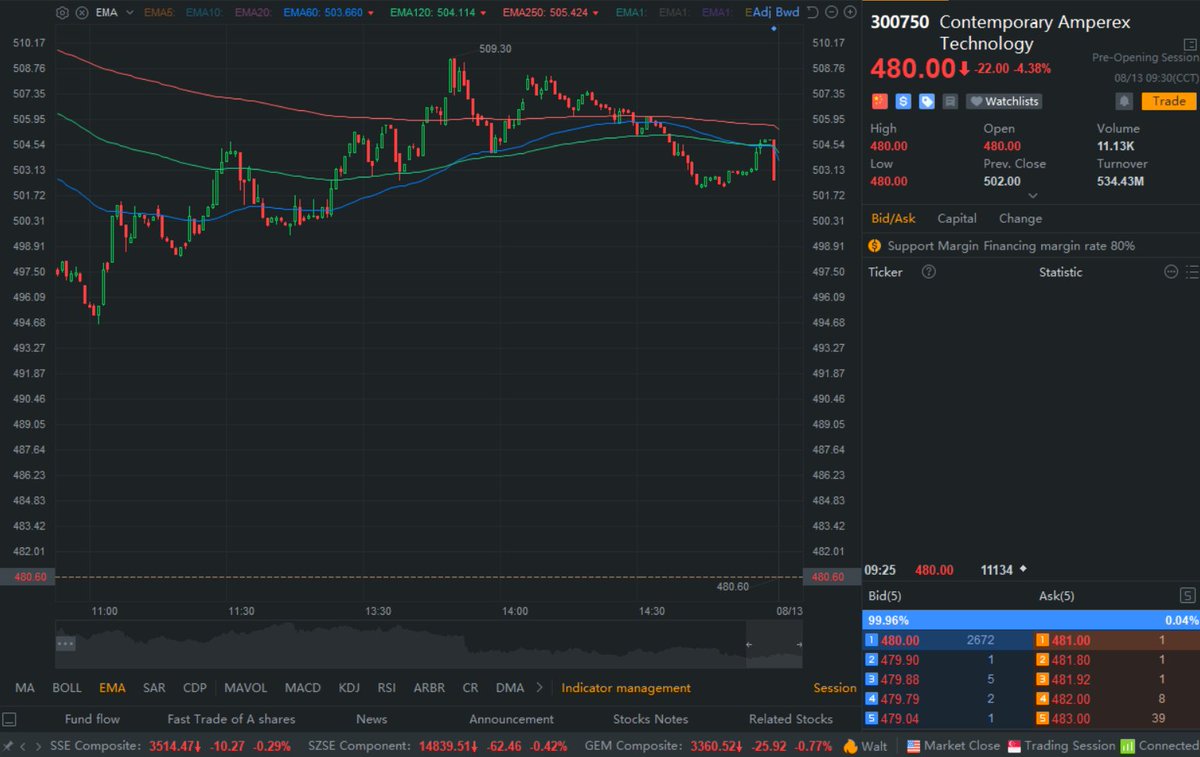Open the notes icon beside Watchlists
Screen dimensions: 1200x757
point(950,101)
